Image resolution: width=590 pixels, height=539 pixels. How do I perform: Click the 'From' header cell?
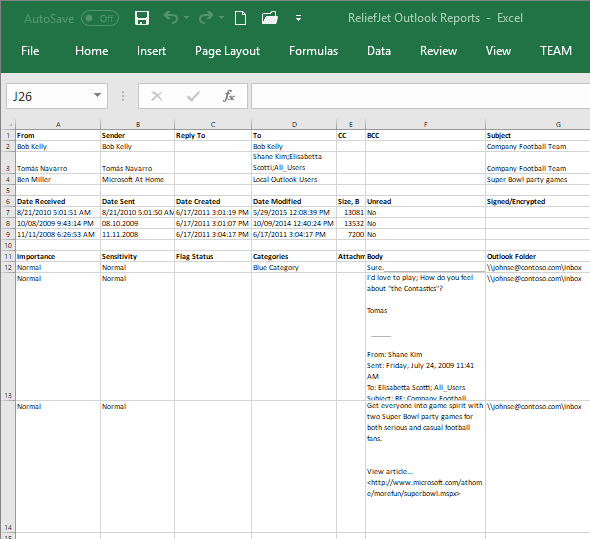[x=58, y=136]
